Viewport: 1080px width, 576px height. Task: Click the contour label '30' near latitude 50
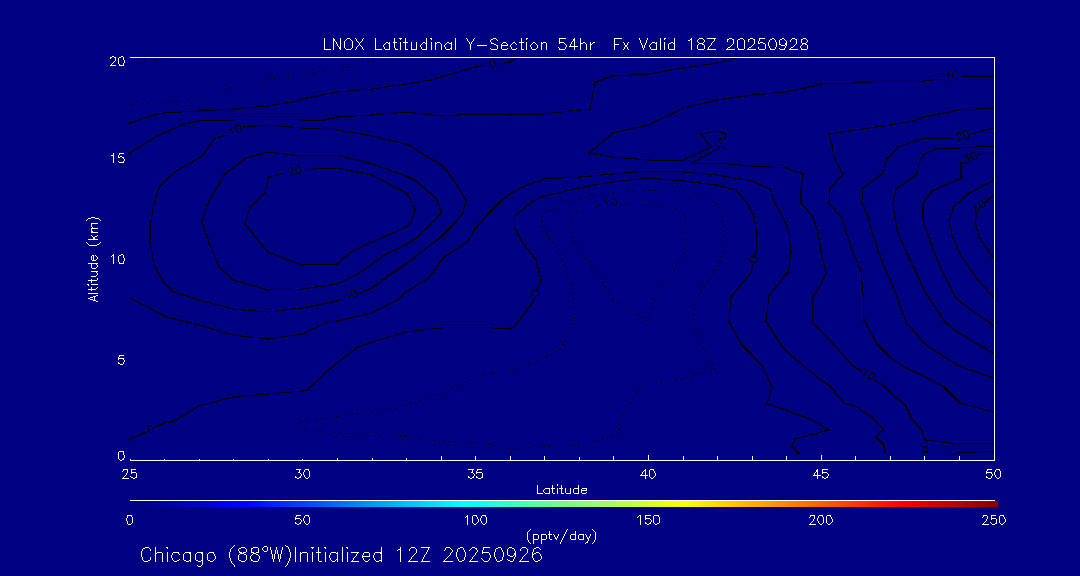pyautogui.click(x=971, y=158)
